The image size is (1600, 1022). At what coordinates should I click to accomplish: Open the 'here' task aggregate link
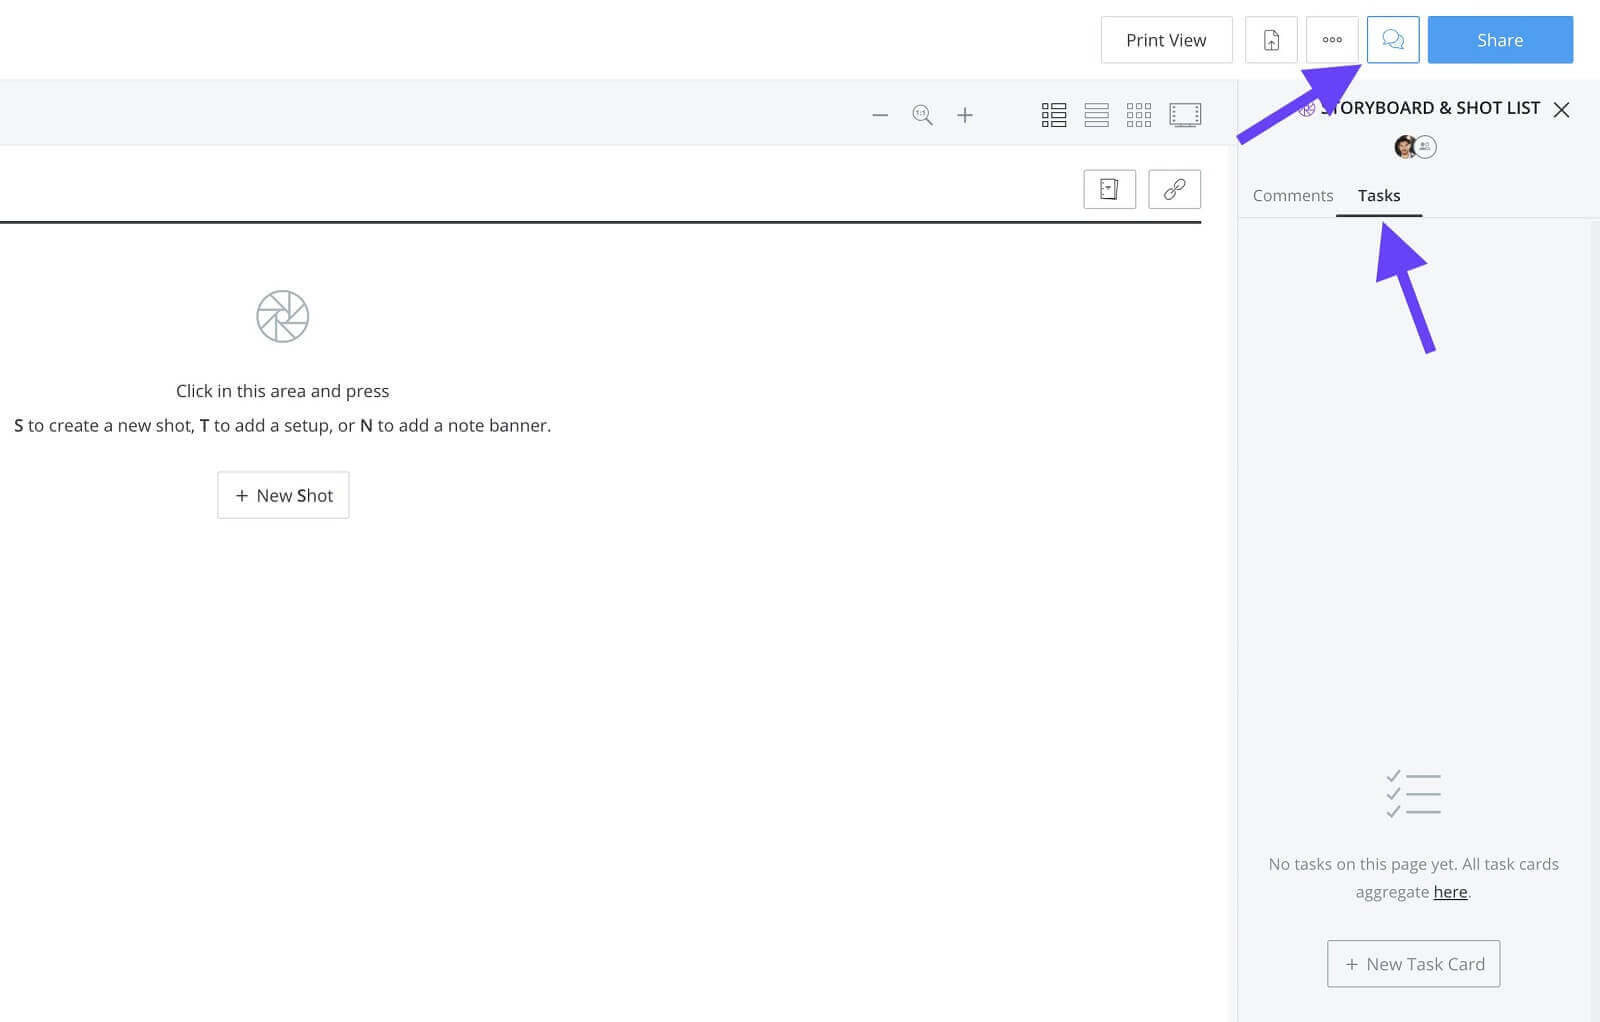(1450, 892)
